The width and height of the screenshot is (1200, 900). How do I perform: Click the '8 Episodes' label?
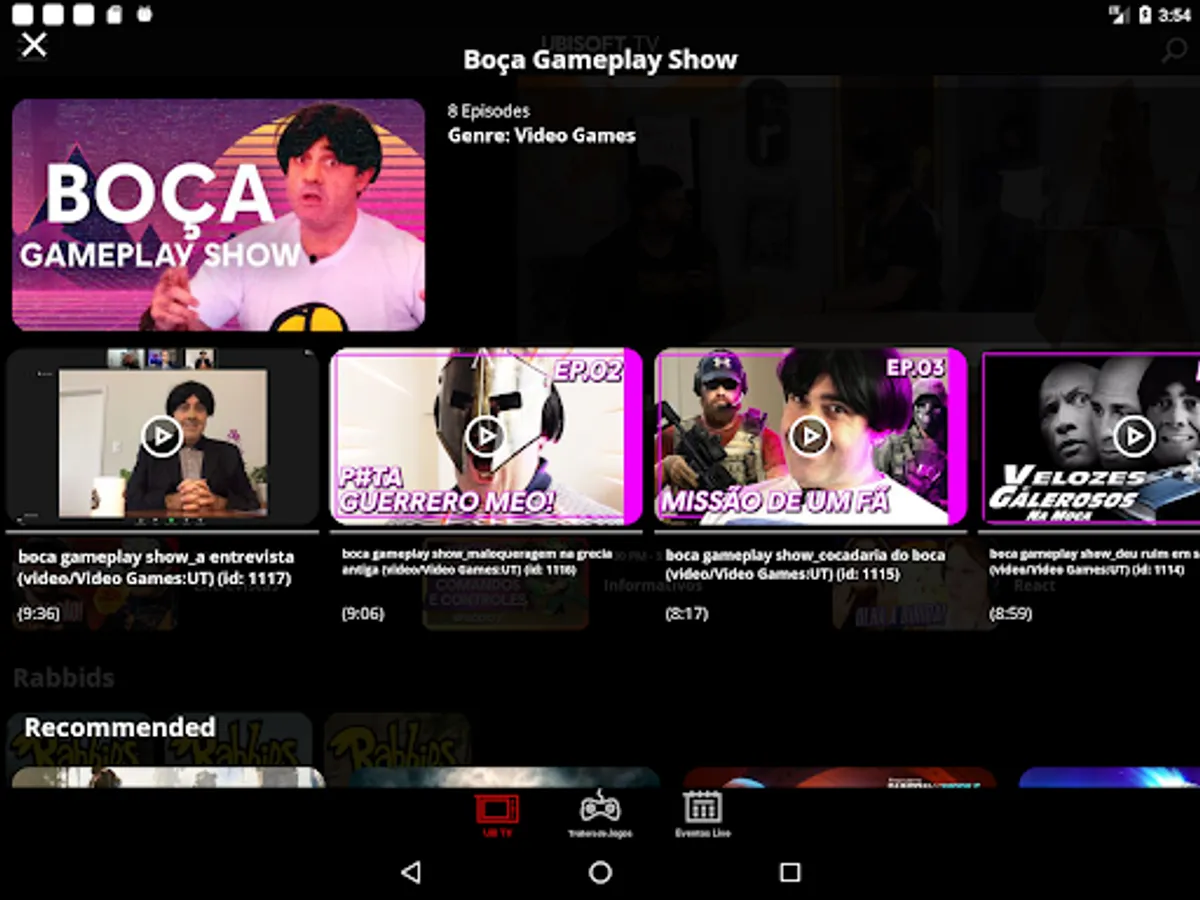coord(489,111)
